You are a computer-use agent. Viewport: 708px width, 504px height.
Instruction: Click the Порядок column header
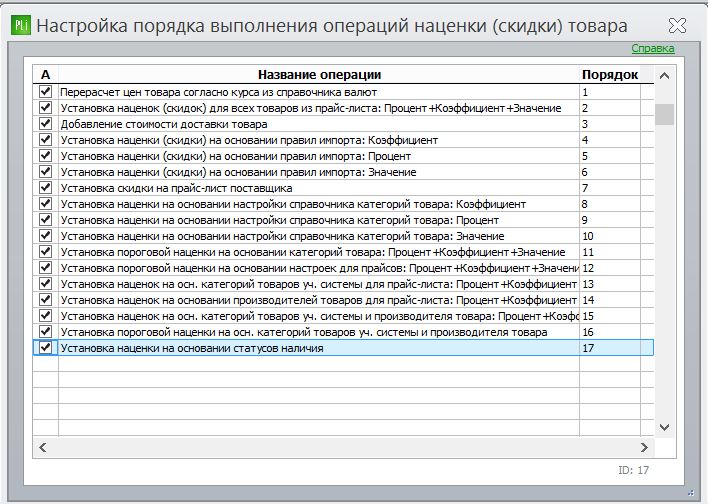click(x=610, y=75)
